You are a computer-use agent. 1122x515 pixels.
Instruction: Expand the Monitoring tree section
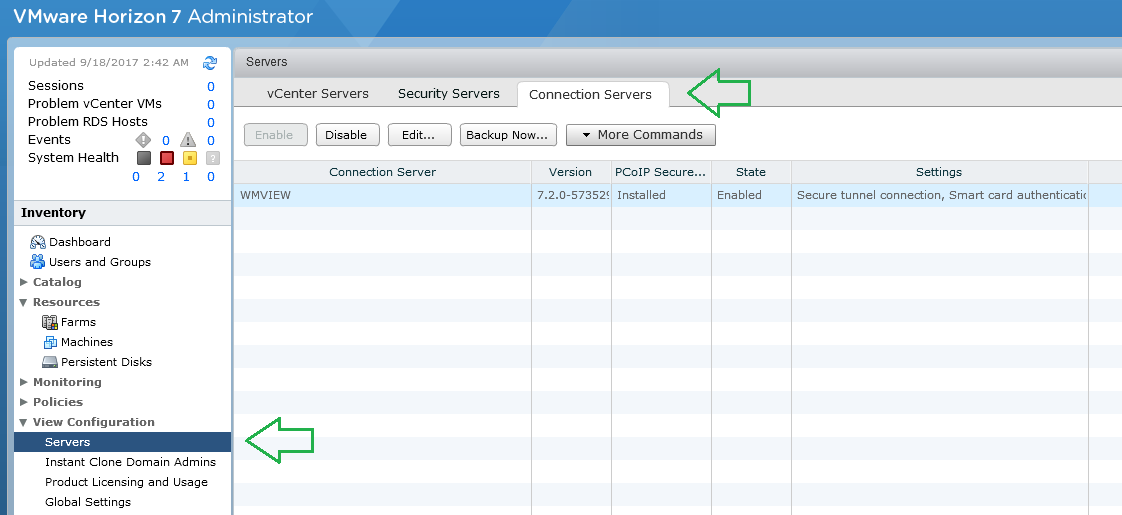24,382
